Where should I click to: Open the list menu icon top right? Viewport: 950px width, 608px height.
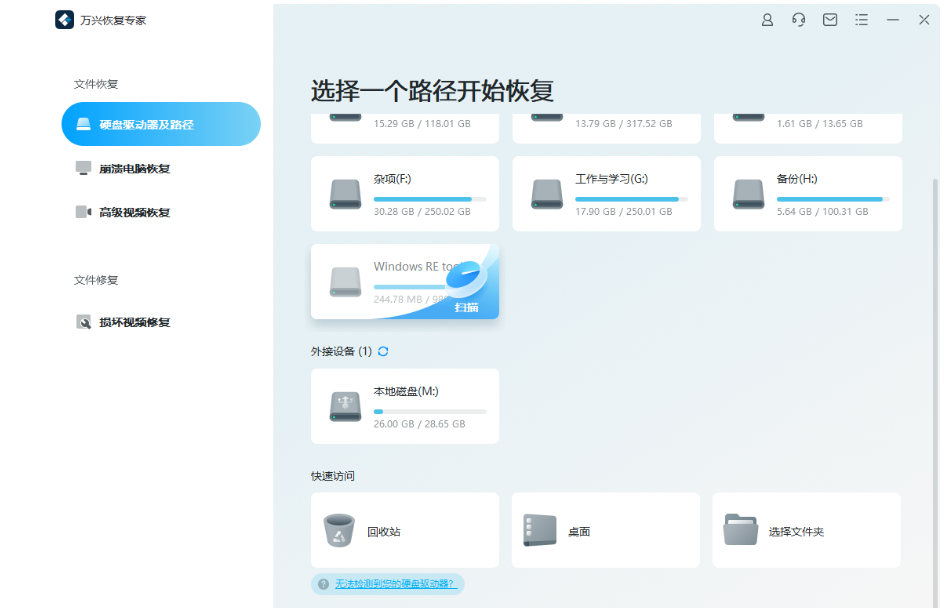[x=861, y=19]
